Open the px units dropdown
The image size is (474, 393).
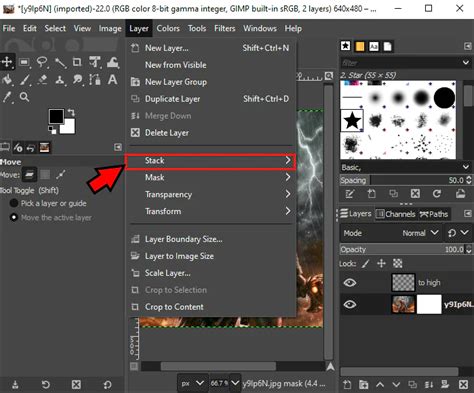[192, 383]
